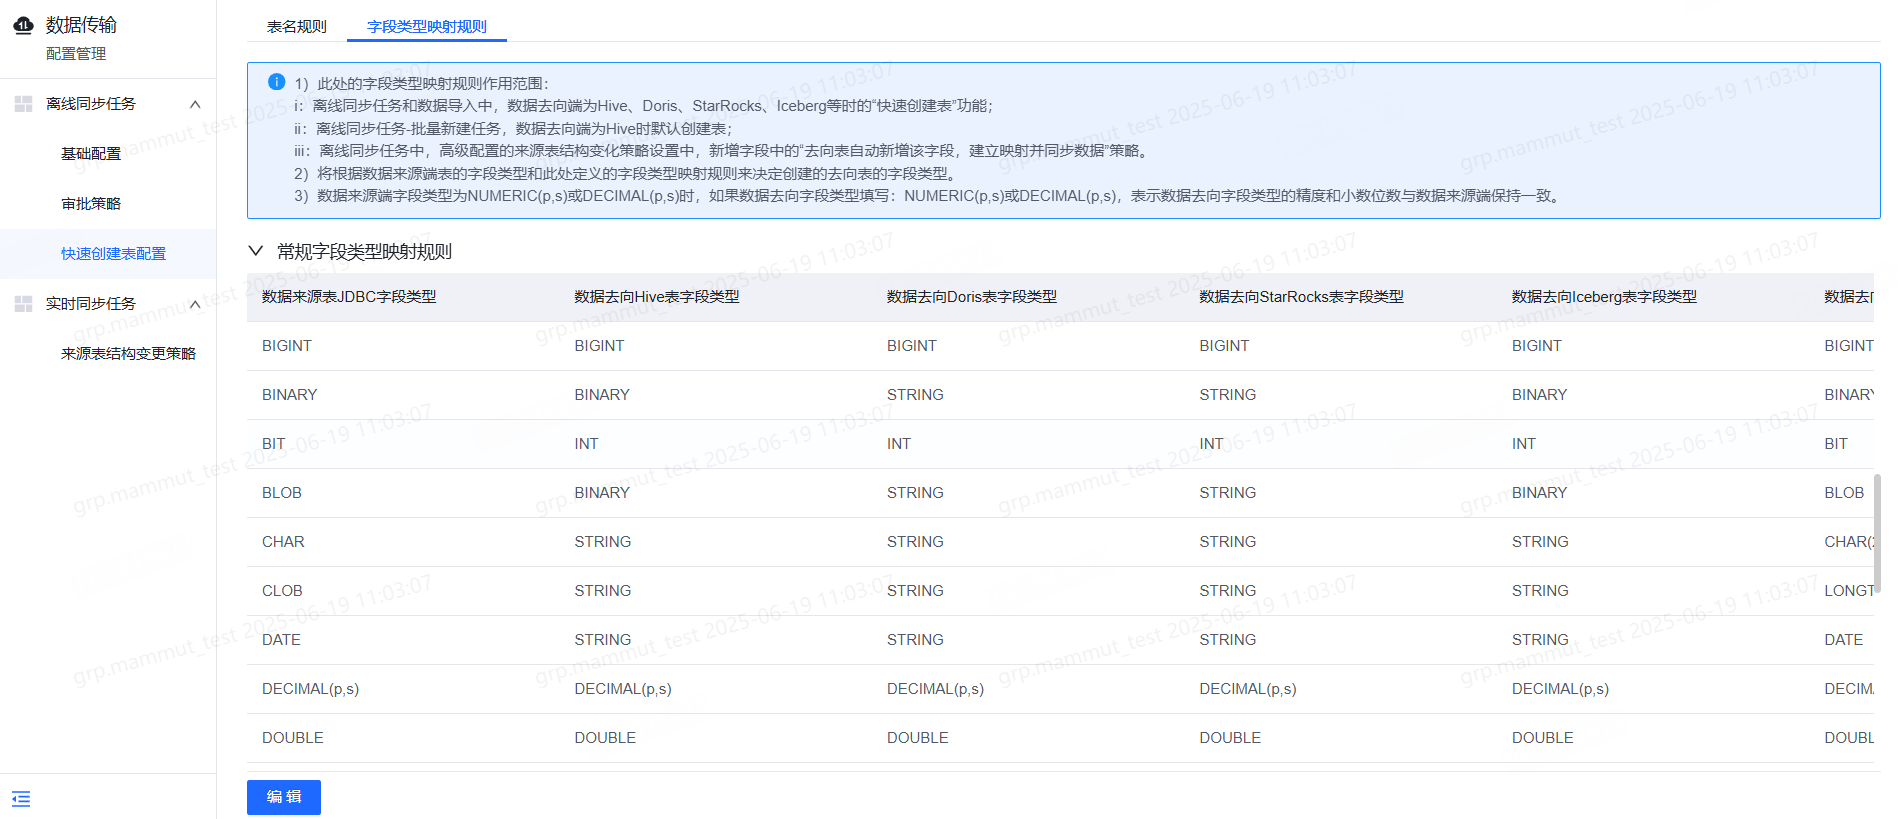The image size is (1898, 819).
Task: Click 数据来源表JDBC字段类型 column header
Action: (x=349, y=297)
